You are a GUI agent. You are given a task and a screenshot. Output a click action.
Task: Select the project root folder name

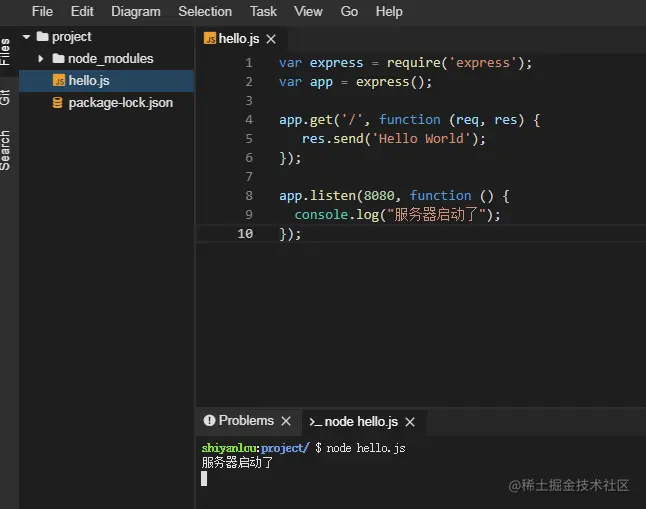click(x=71, y=37)
